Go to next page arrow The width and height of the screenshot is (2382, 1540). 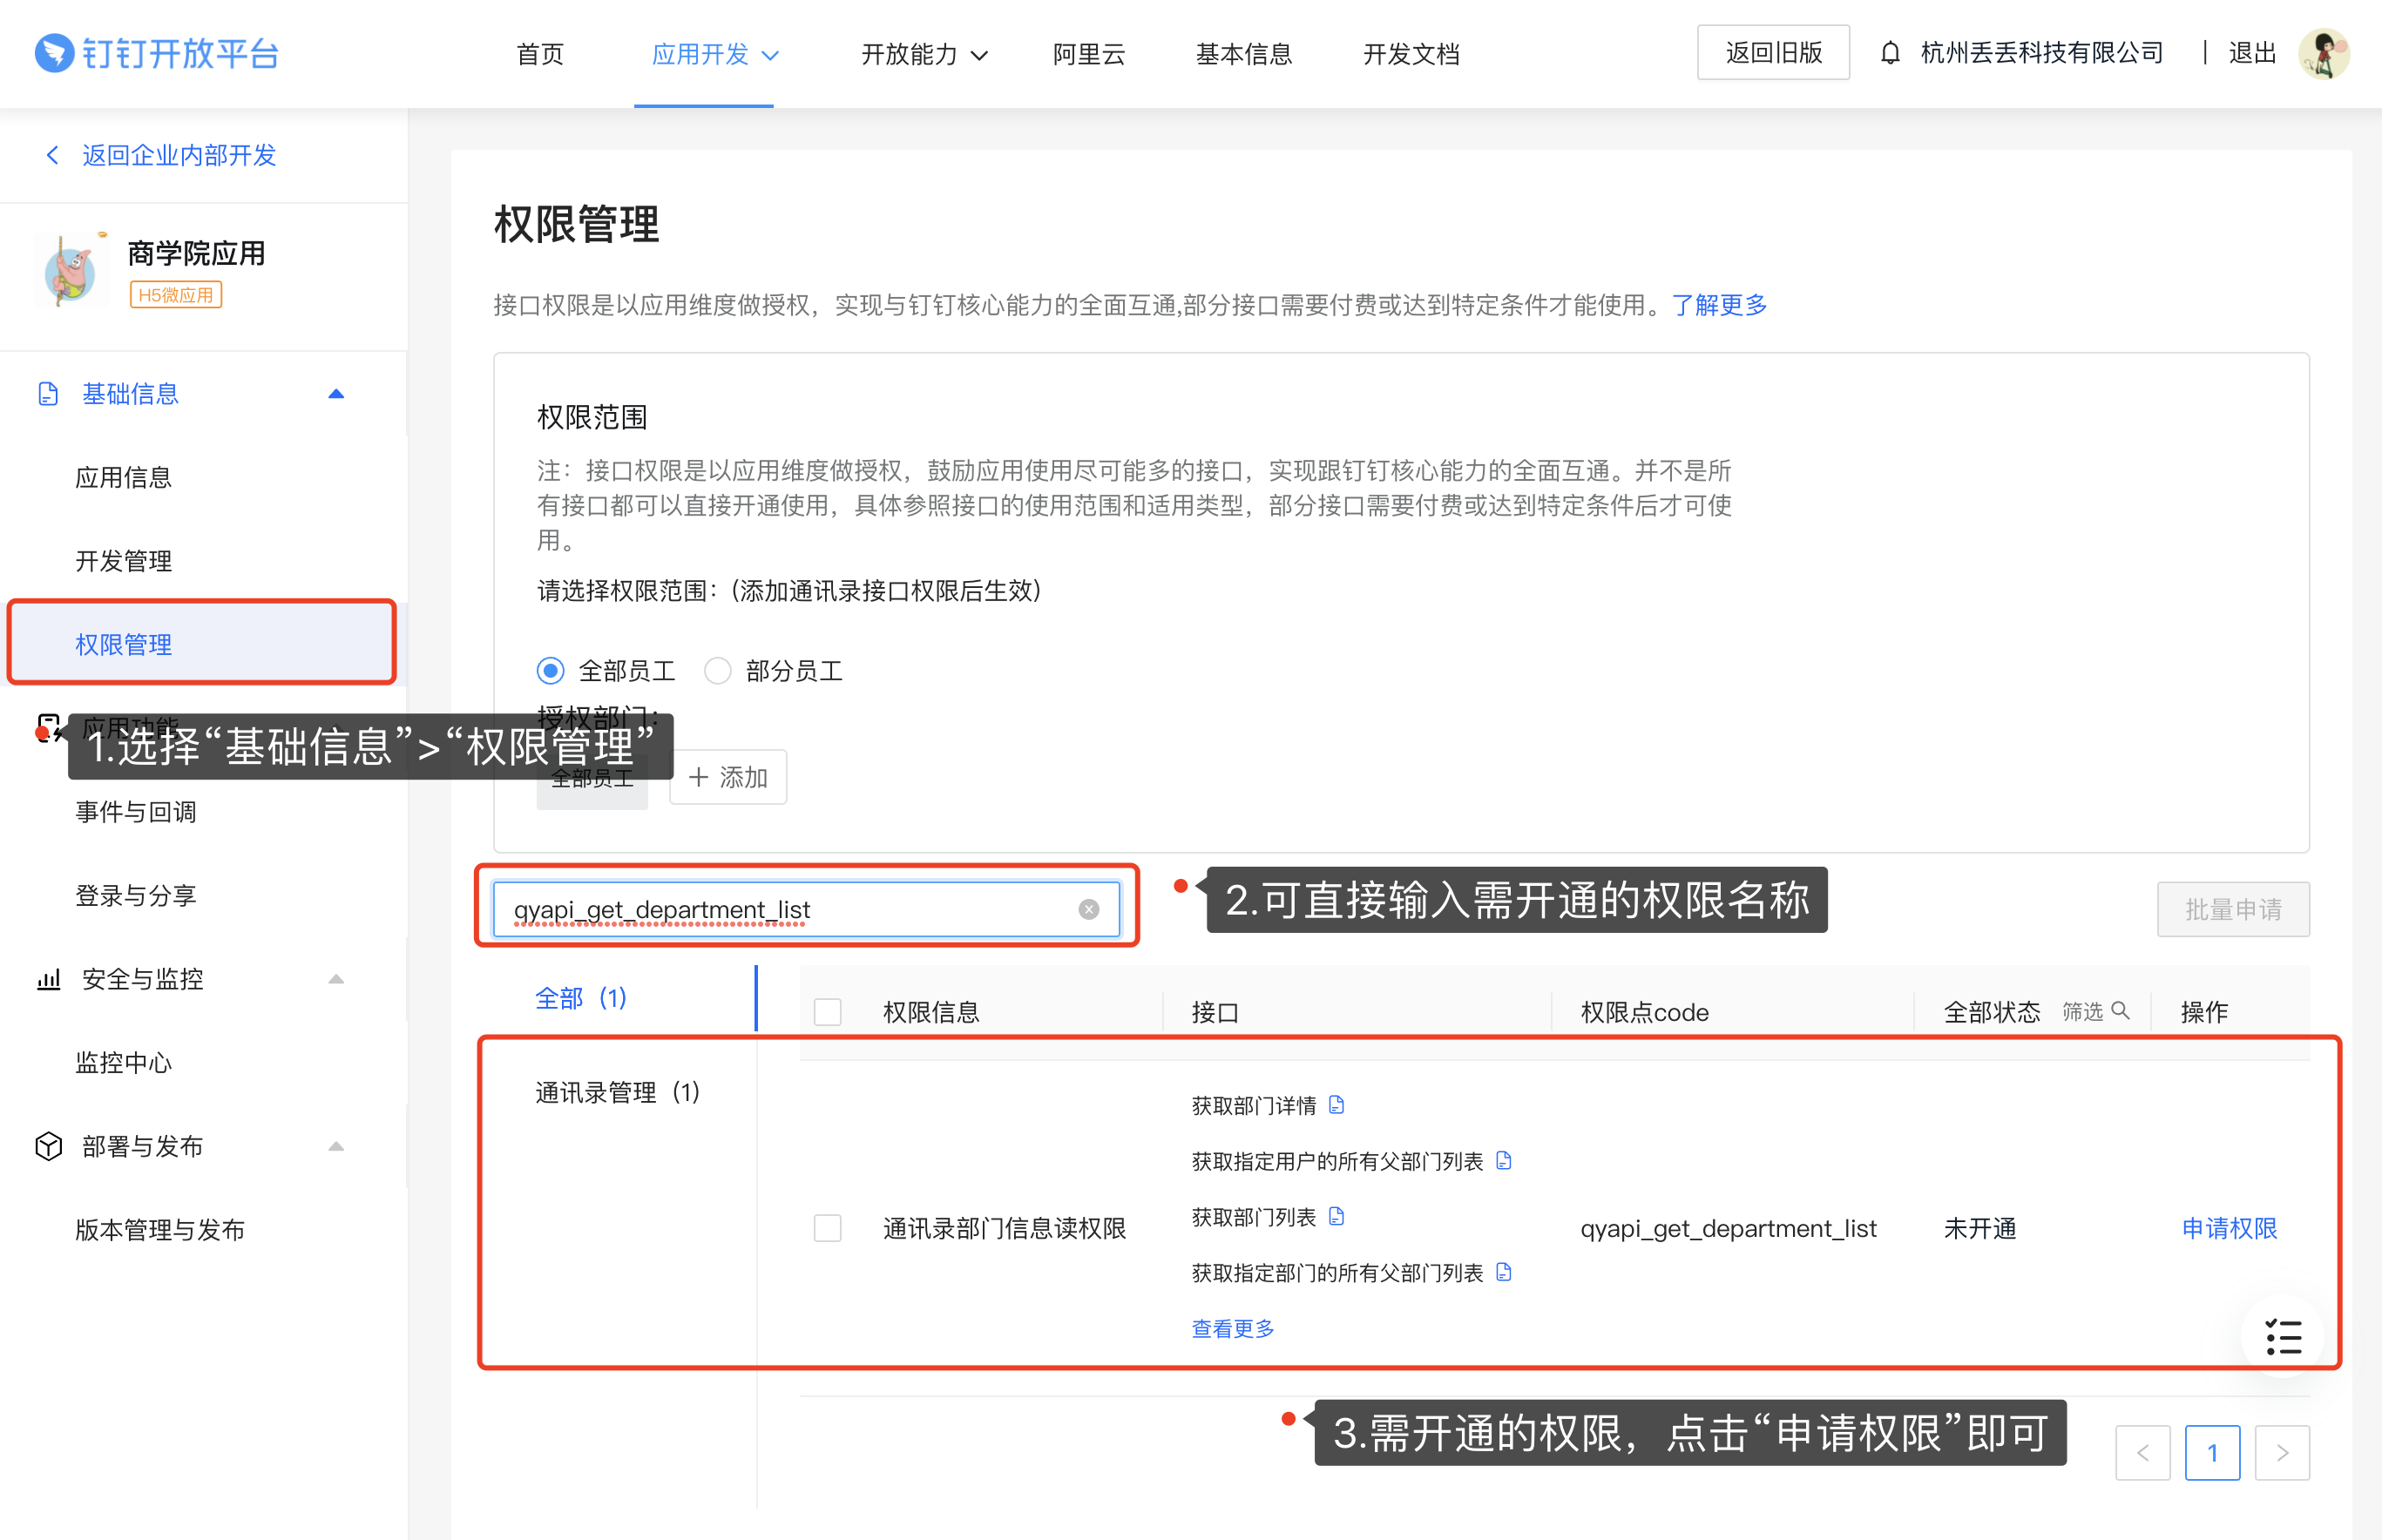pyautogui.click(x=2282, y=1453)
